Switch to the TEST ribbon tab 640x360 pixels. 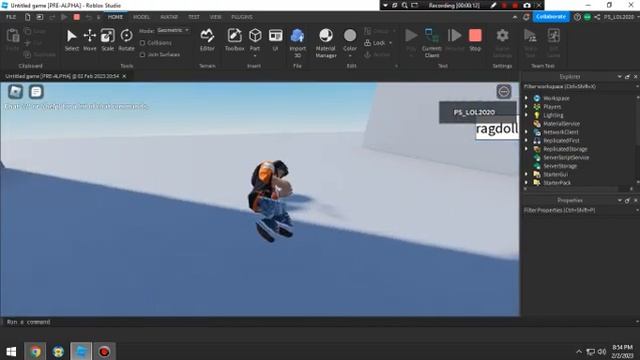tap(194, 17)
